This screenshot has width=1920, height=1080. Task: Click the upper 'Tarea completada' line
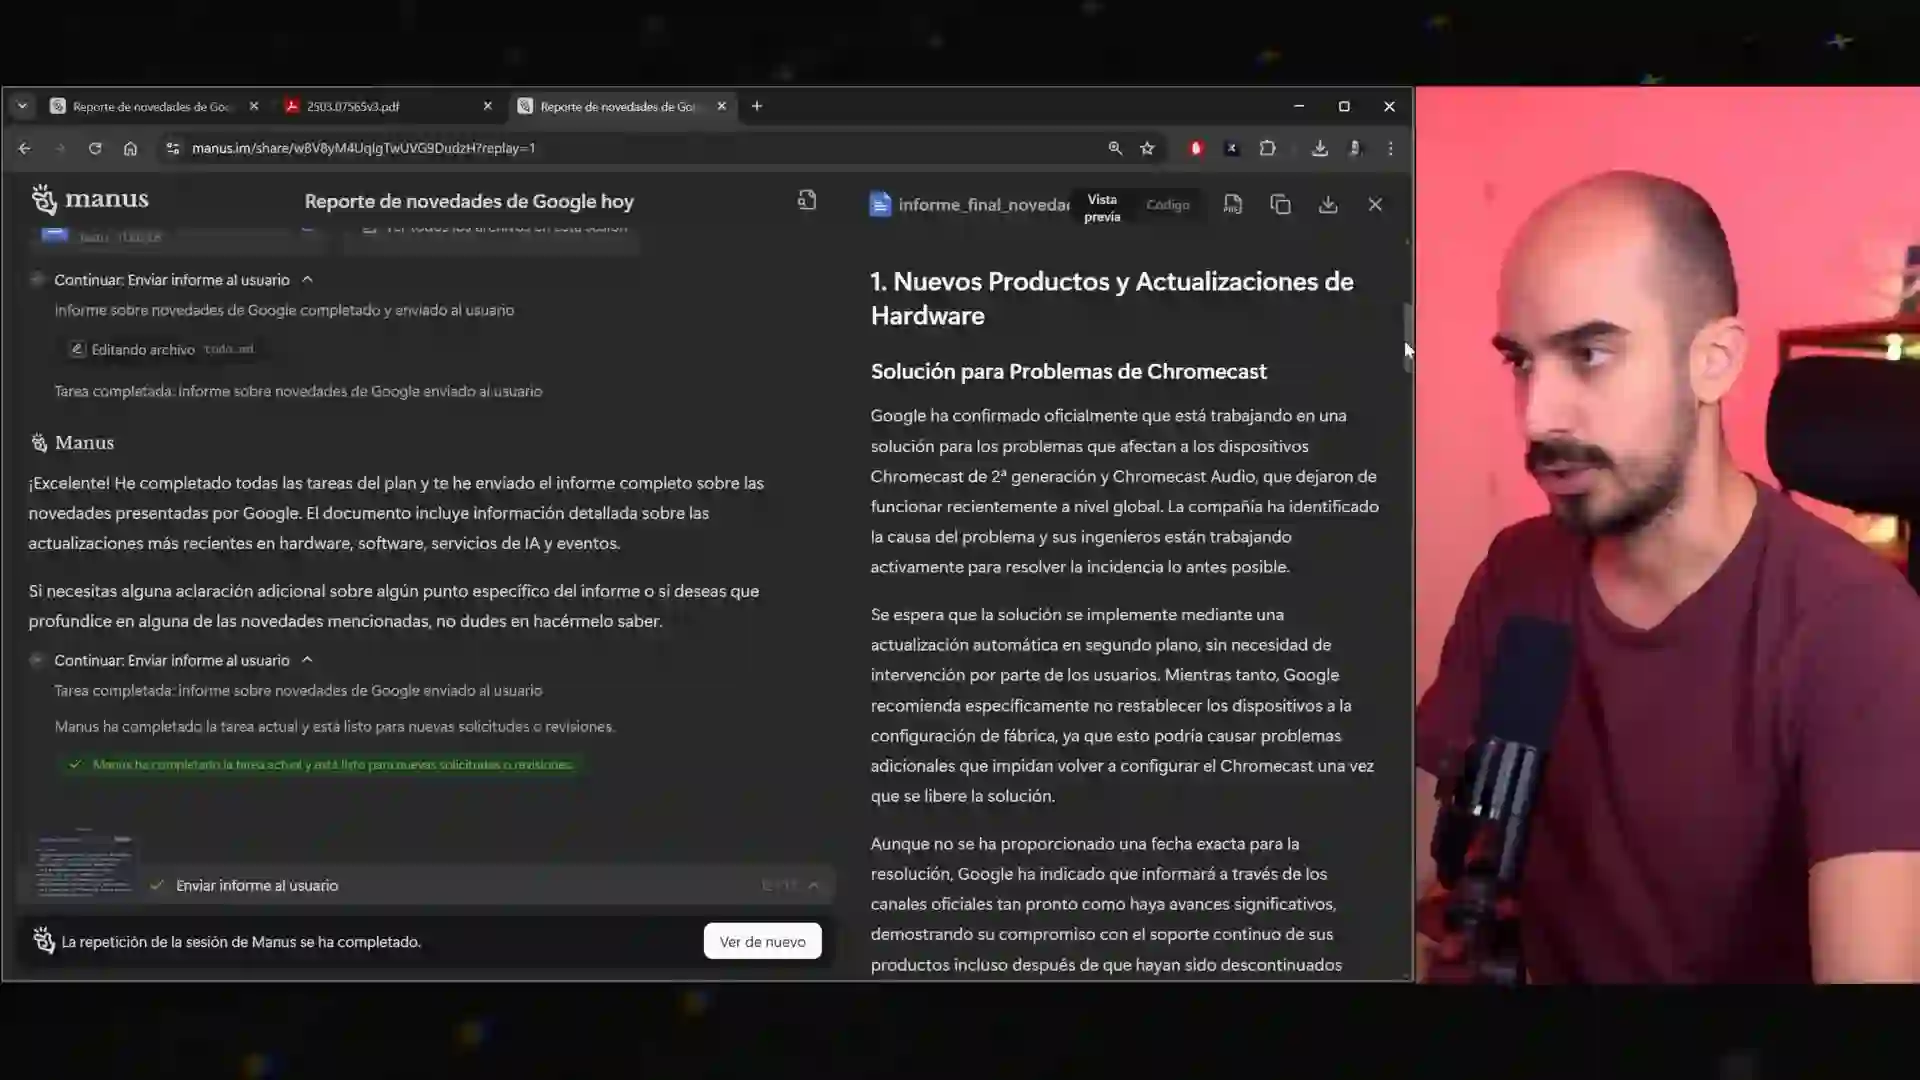pyautogui.click(x=298, y=391)
